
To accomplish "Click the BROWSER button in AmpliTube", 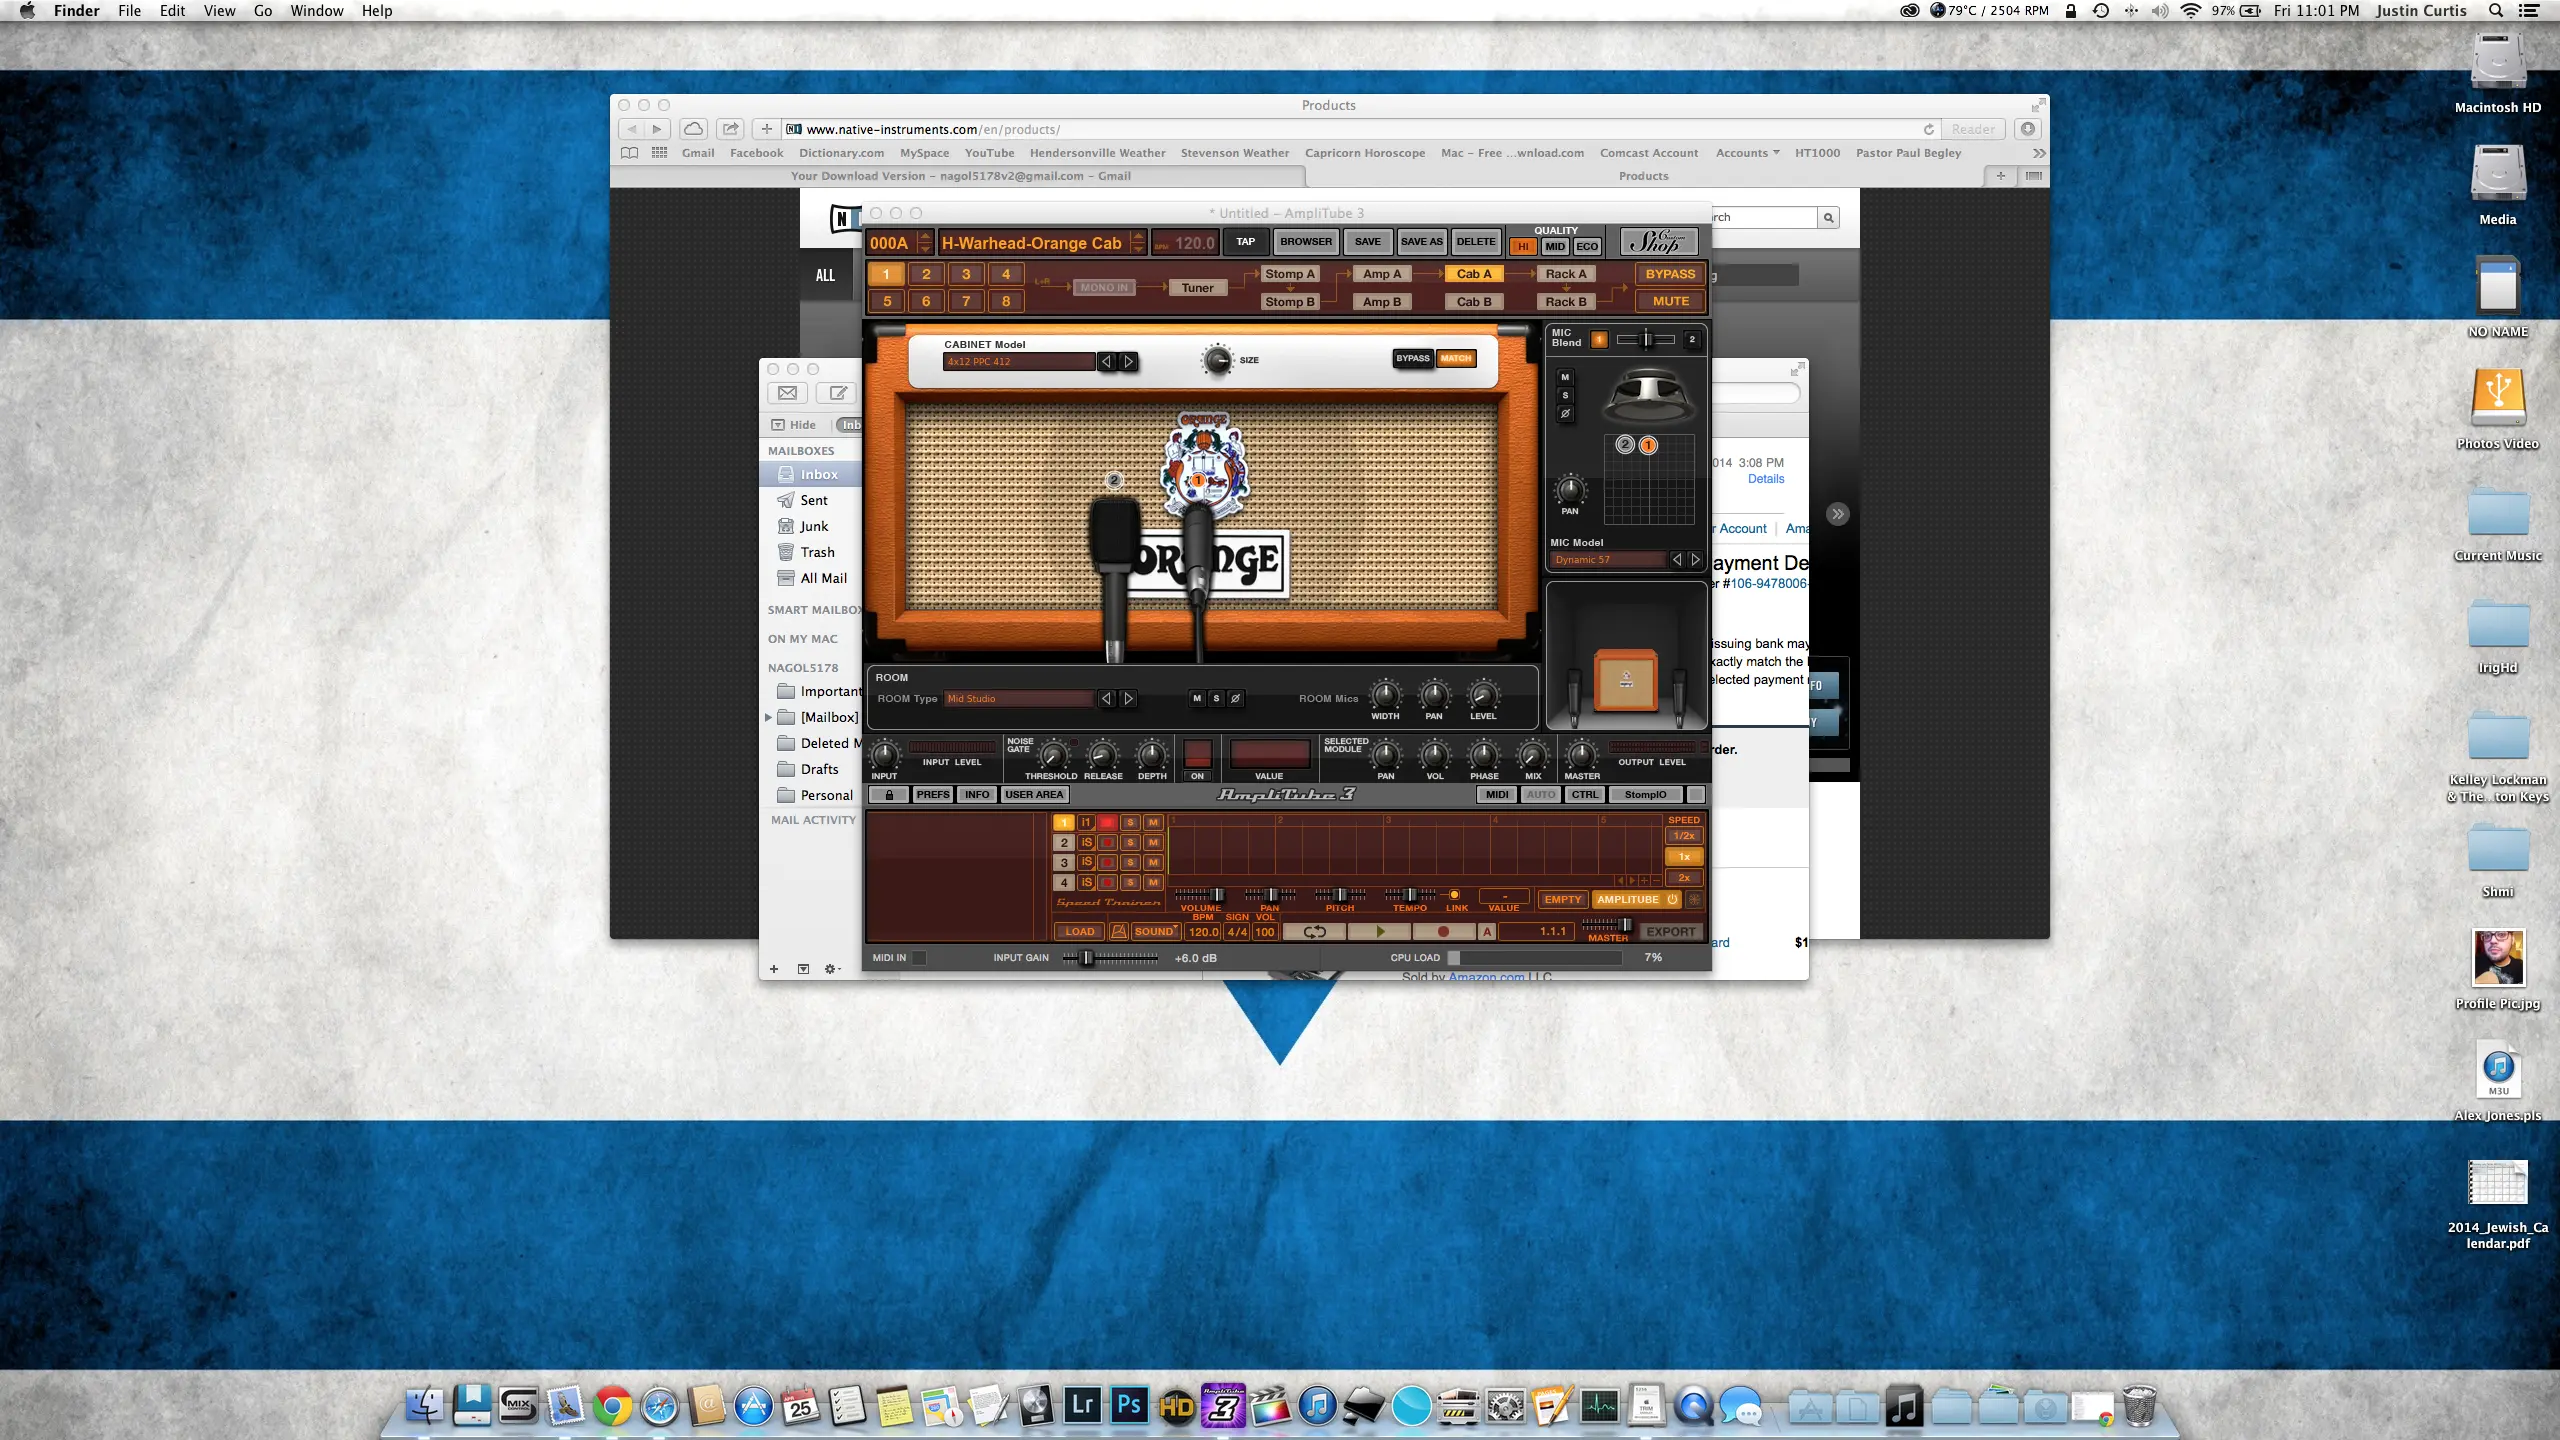I will (1306, 241).
